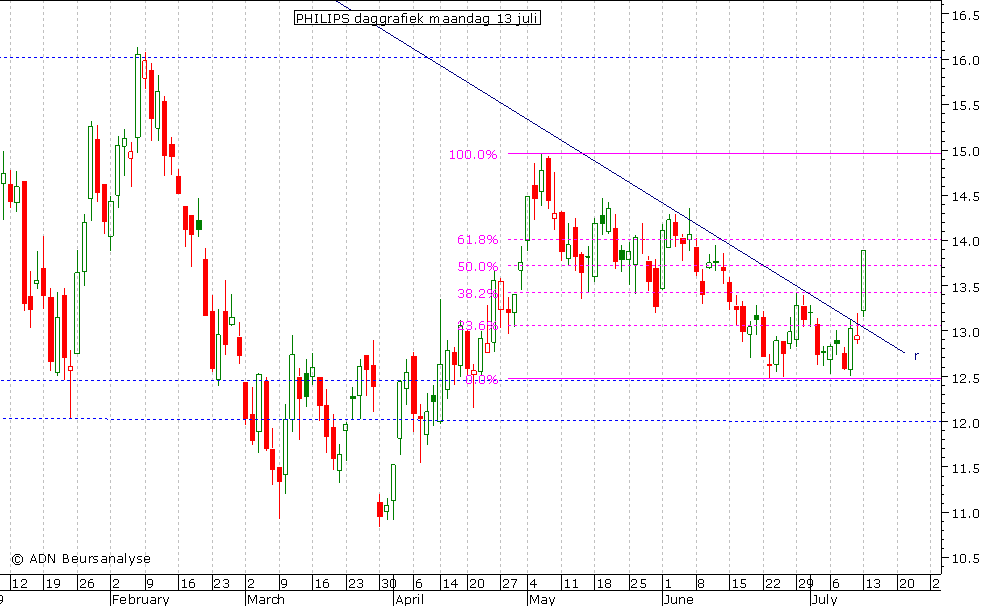The height and width of the screenshot is (606, 982).
Task: Click the 13.5 price axis value
Action: 966,288
